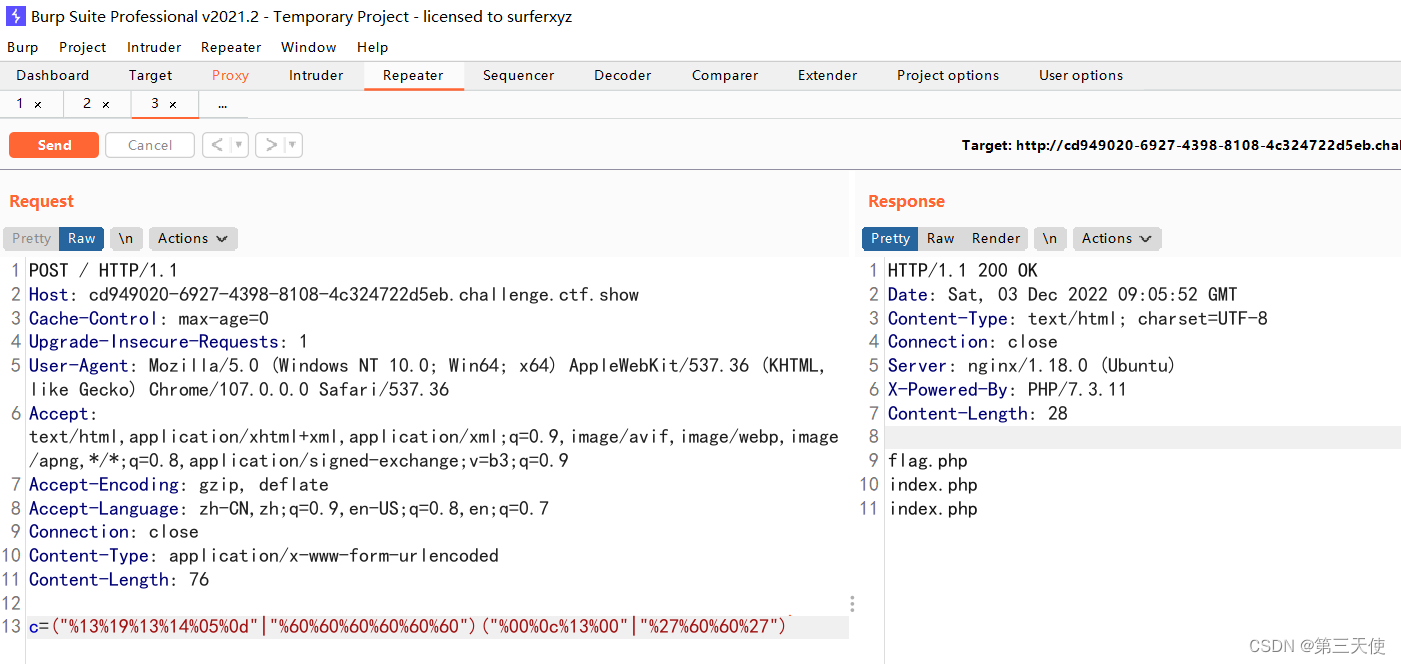The height and width of the screenshot is (664, 1401).
Task: Click the POST body payload line
Action: coord(408,627)
